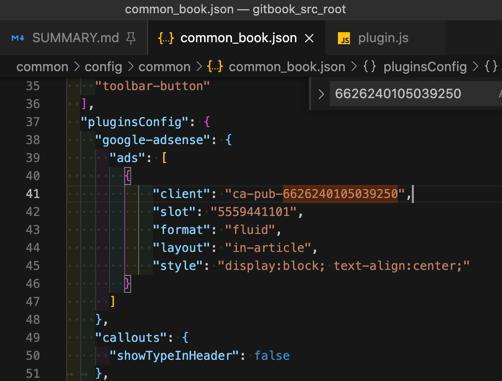
Task: Open the second 'common' breadcrumb after config
Action: (x=164, y=67)
